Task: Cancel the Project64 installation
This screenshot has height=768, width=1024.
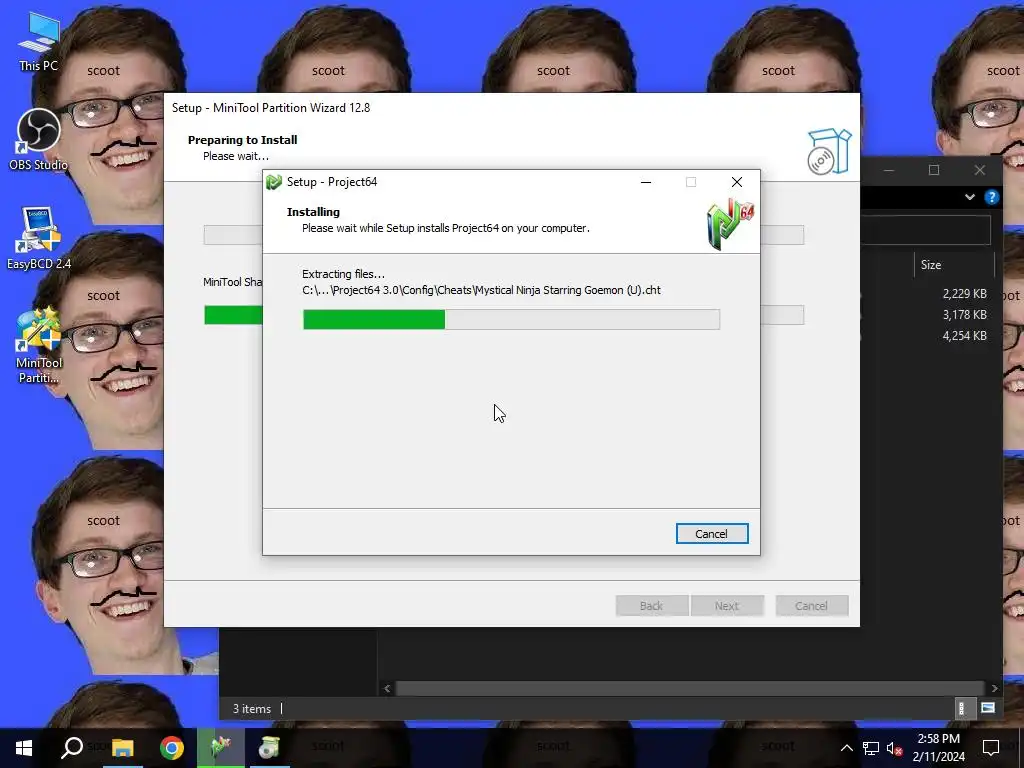Action: [712, 534]
